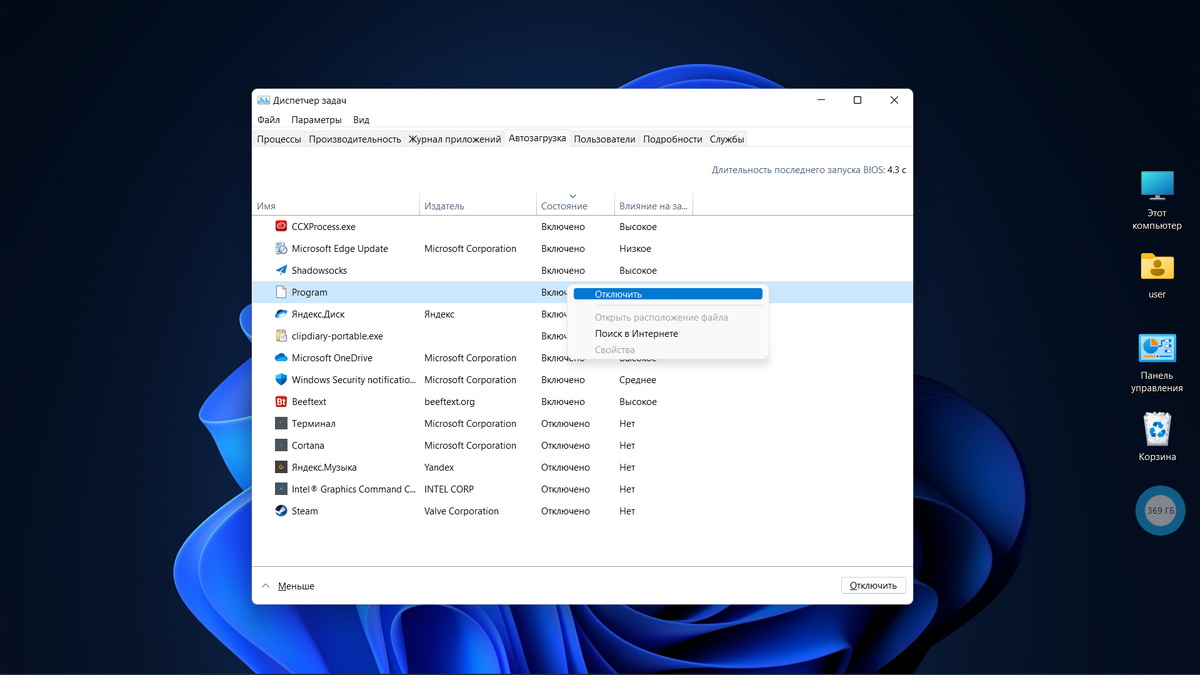This screenshot has height=675, width=1200.
Task: Switch to the Процессы tab
Action: click(x=279, y=139)
